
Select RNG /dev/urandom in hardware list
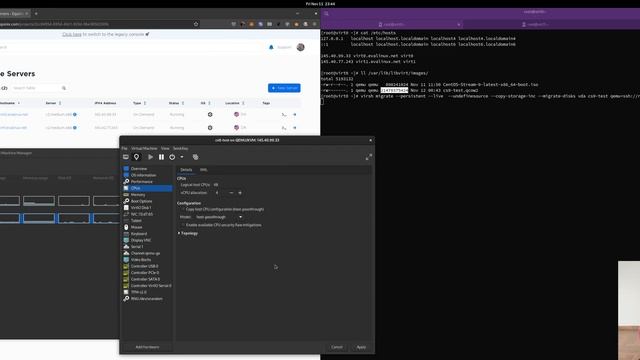tap(147, 299)
